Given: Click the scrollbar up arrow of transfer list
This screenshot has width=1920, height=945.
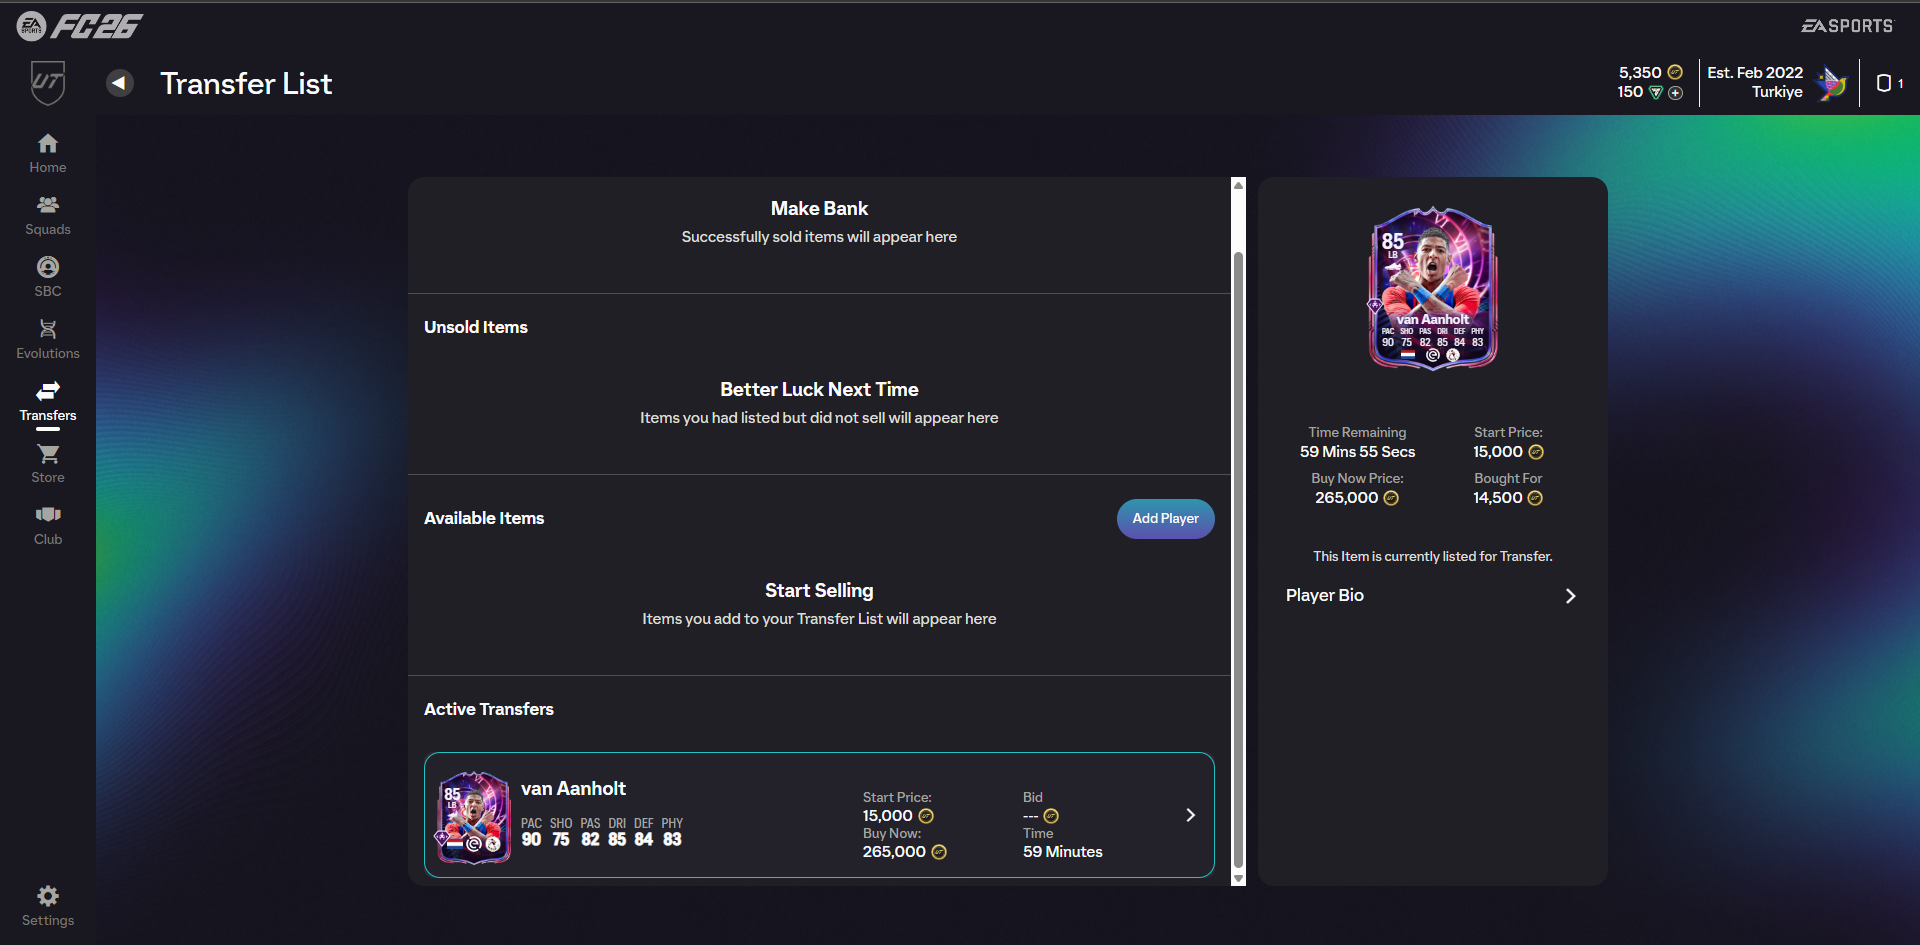Looking at the screenshot, I should [1239, 185].
